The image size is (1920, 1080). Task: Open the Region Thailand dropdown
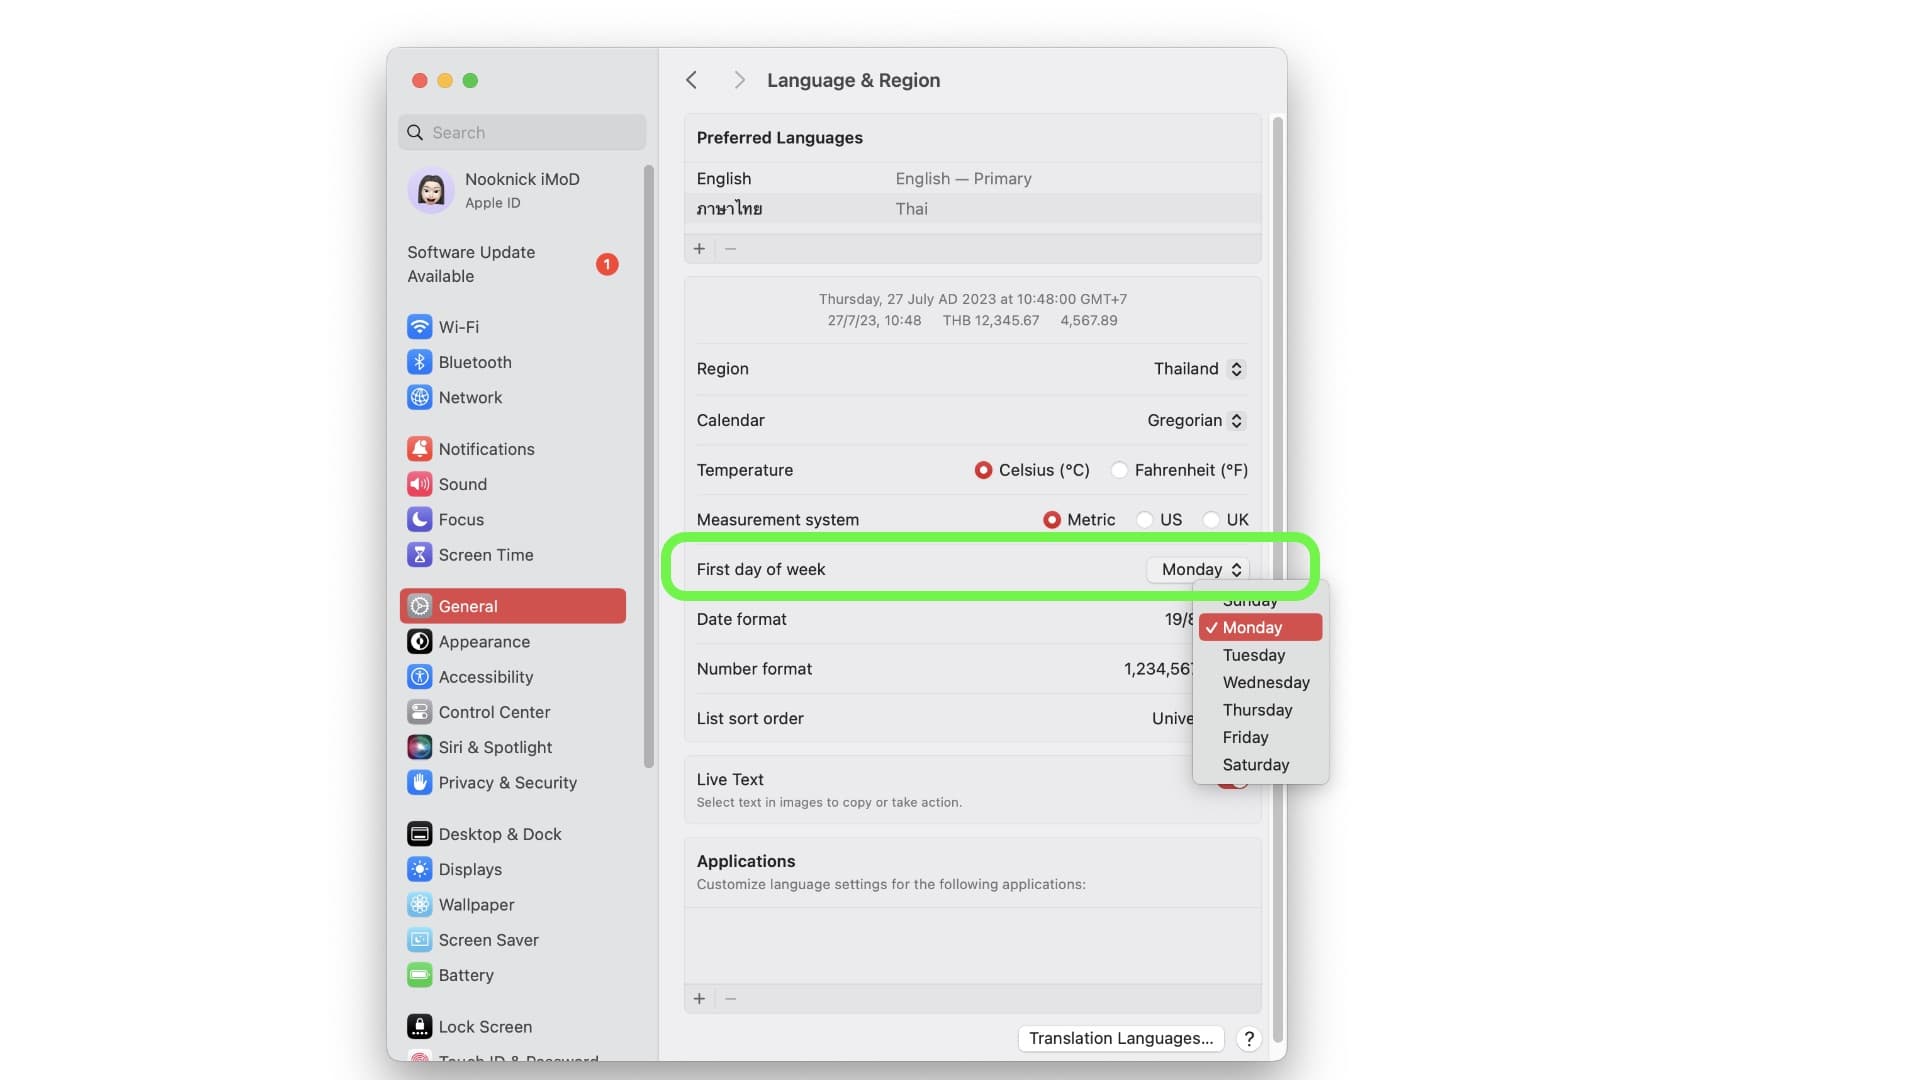click(x=1198, y=369)
